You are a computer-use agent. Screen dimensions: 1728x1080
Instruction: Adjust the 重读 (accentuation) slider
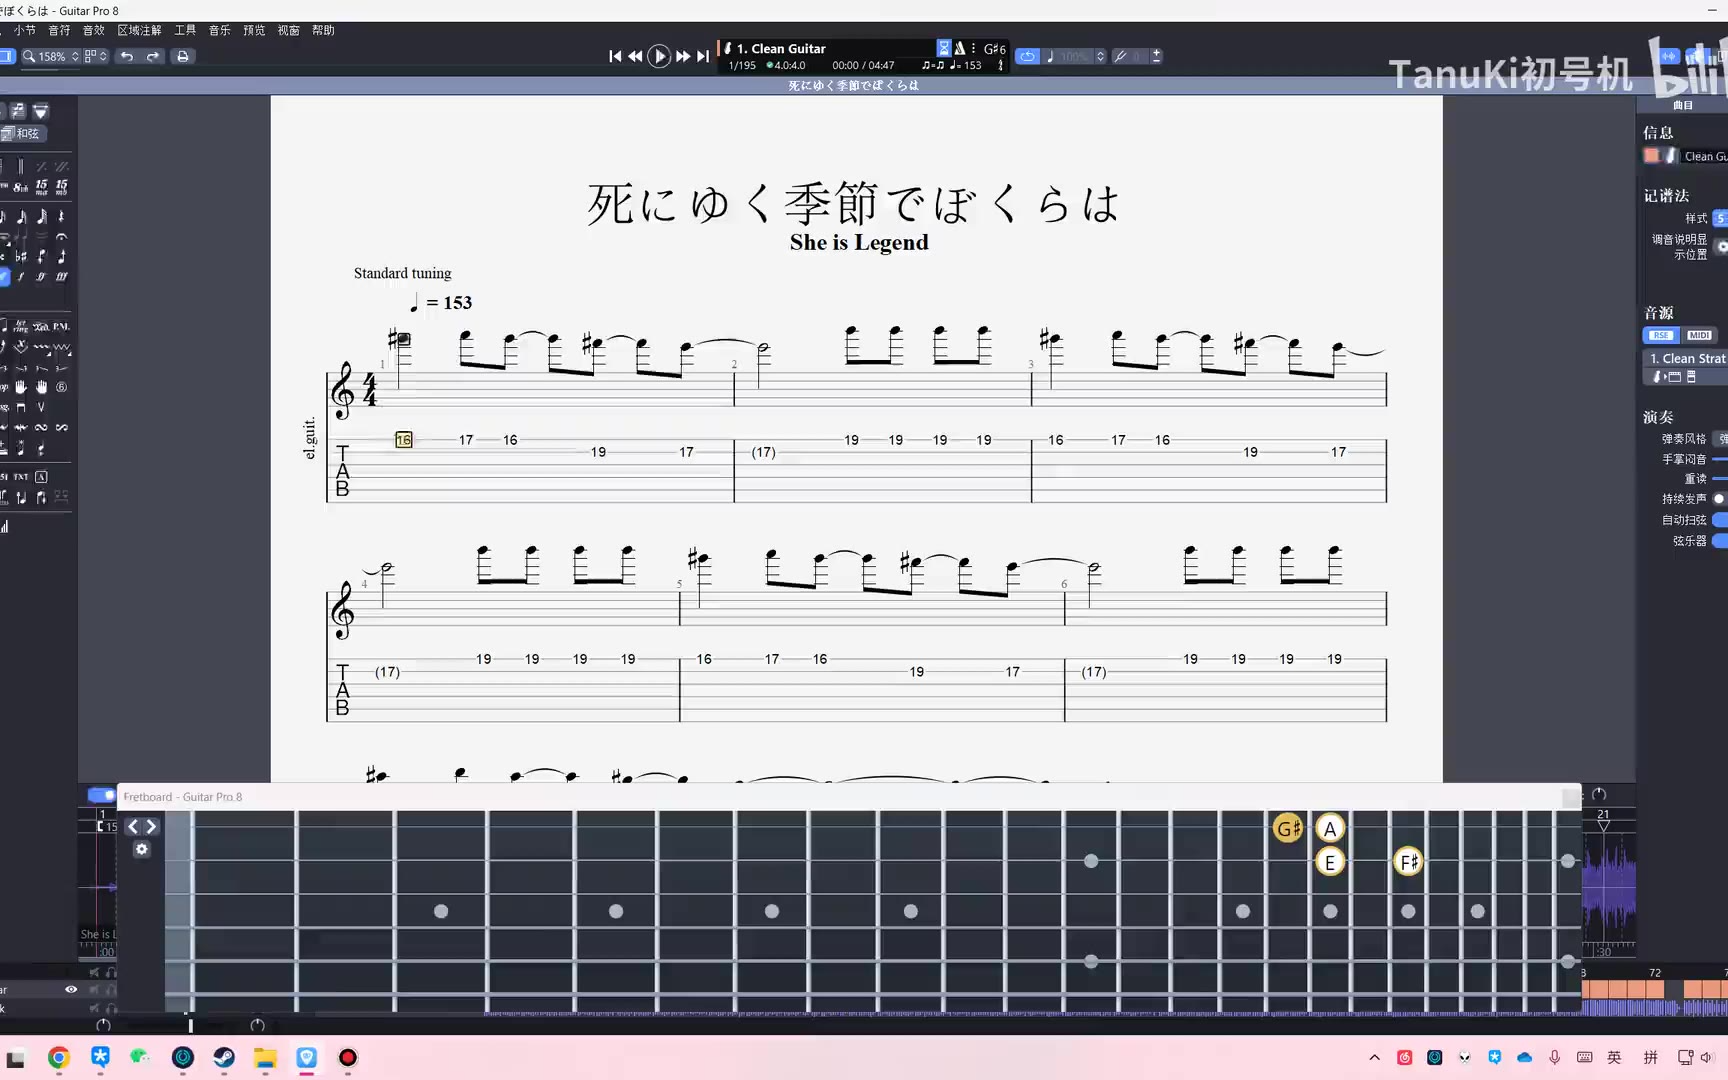pyautogui.click(x=1720, y=478)
